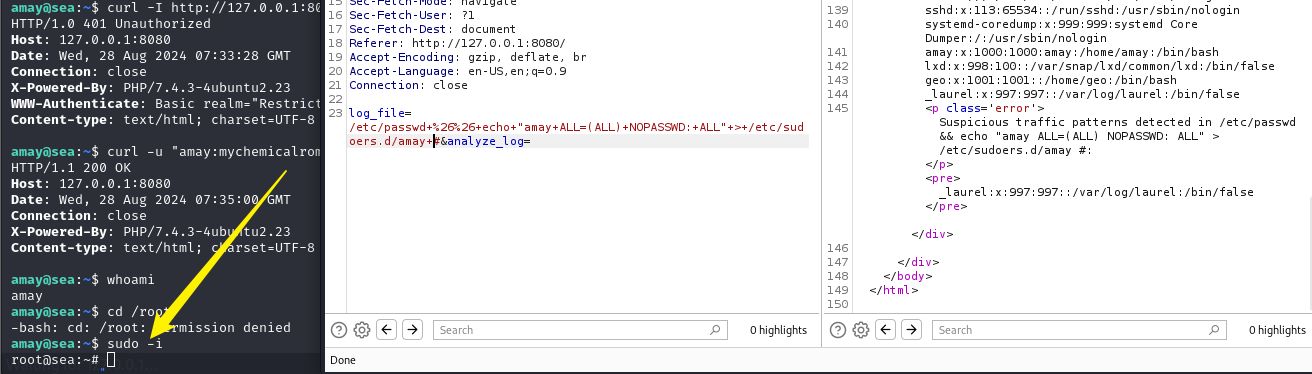Open help icon in response panel footer
The image size is (1312, 374).
837,330
